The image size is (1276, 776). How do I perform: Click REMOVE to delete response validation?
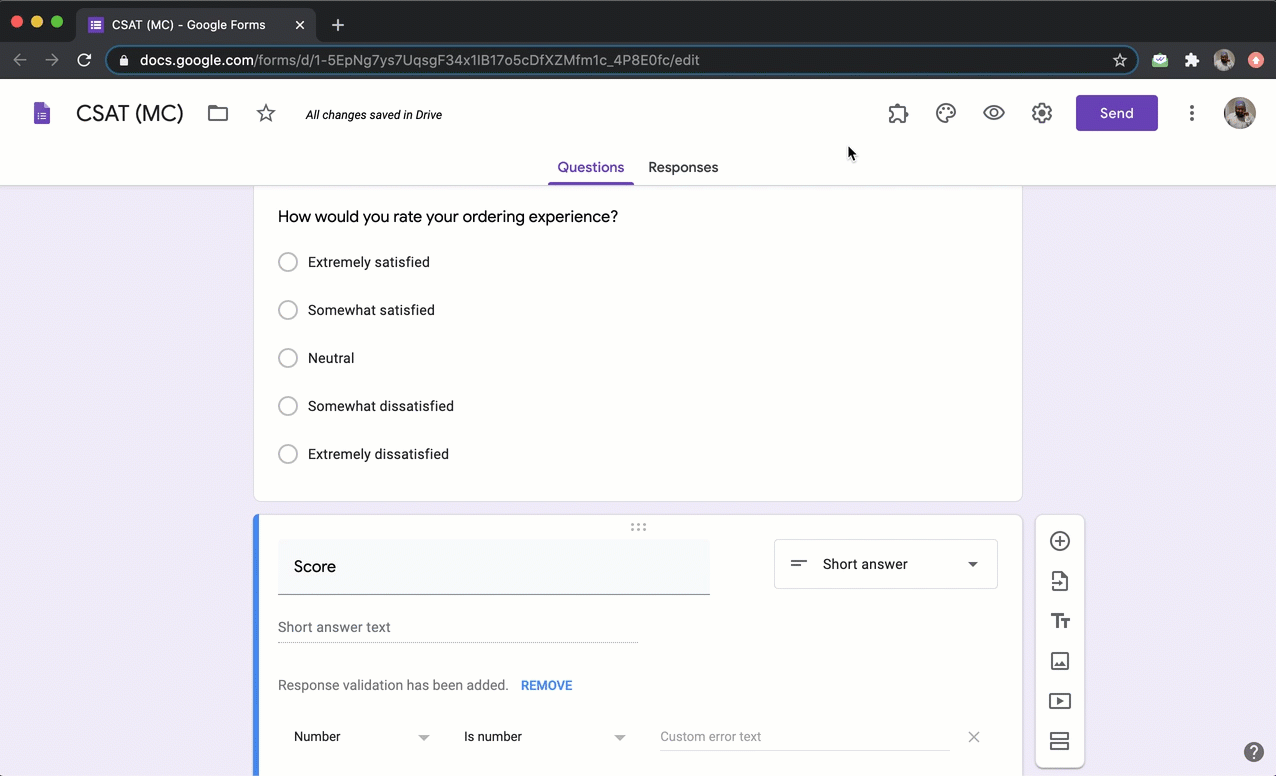tap(546, 685)
